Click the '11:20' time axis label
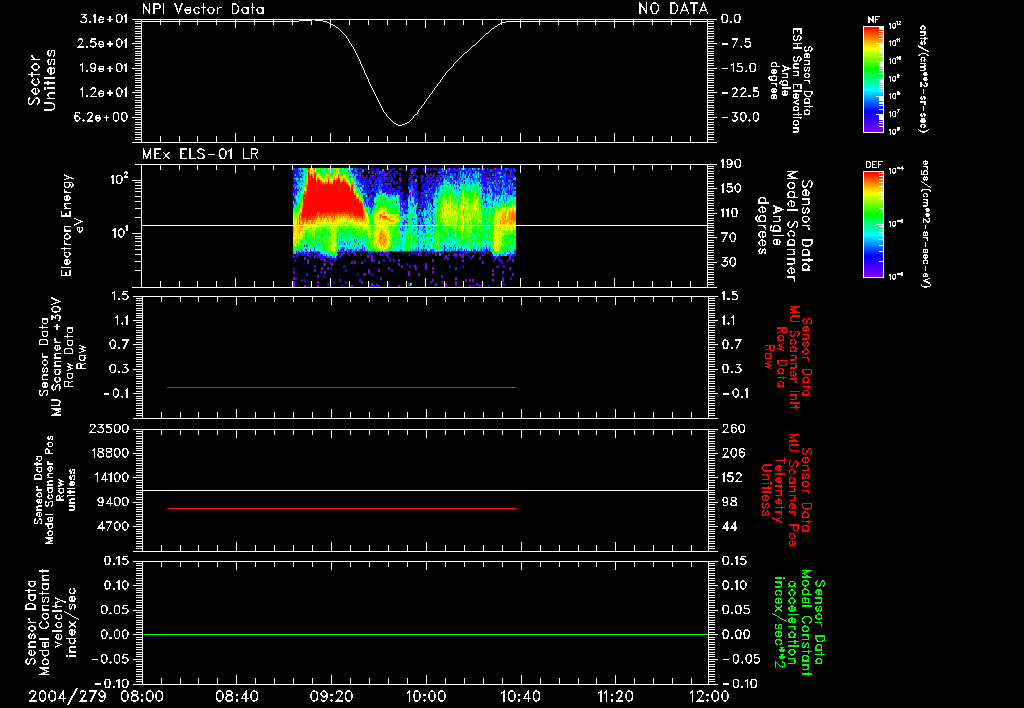The height and width of the screenshot is (708, 1024). point(615,696)
